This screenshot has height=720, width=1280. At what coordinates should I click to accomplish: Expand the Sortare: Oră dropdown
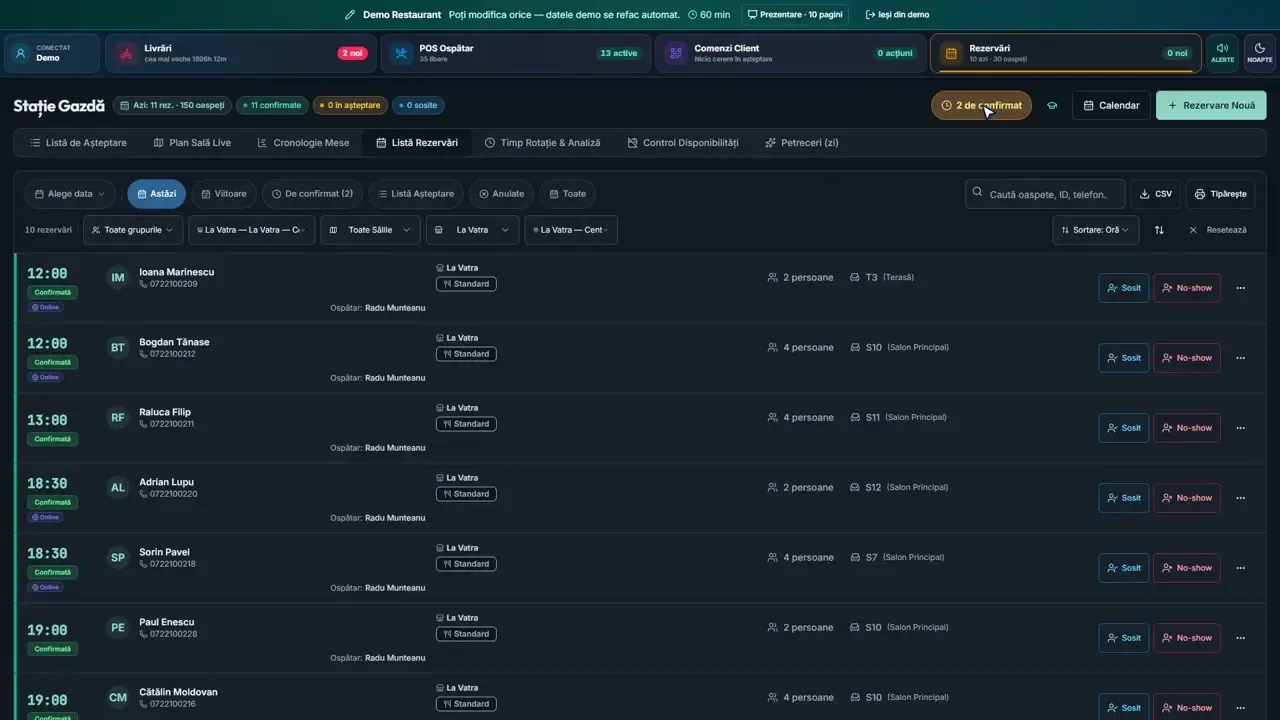point(1095,230)
